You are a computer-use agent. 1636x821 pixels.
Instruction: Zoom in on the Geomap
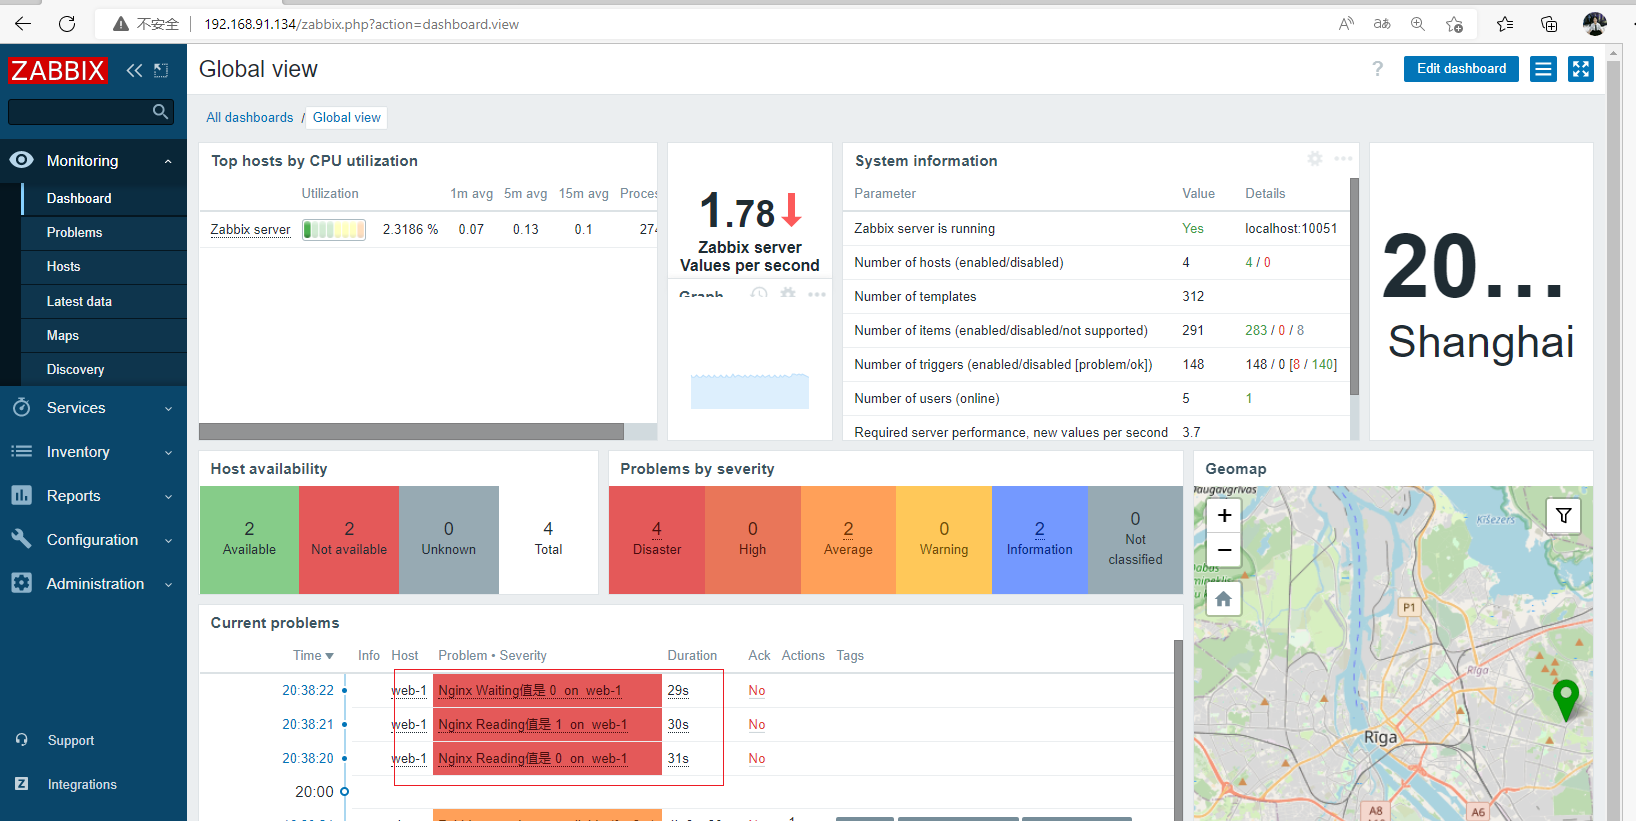[1224, 515]
